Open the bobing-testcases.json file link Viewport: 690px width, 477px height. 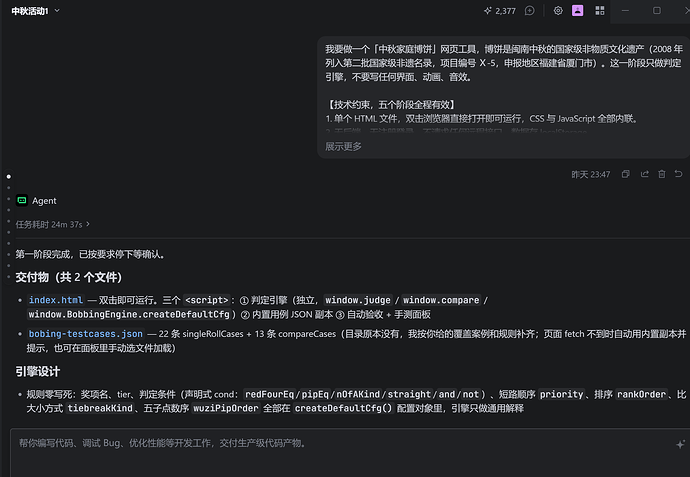point(86,334)
